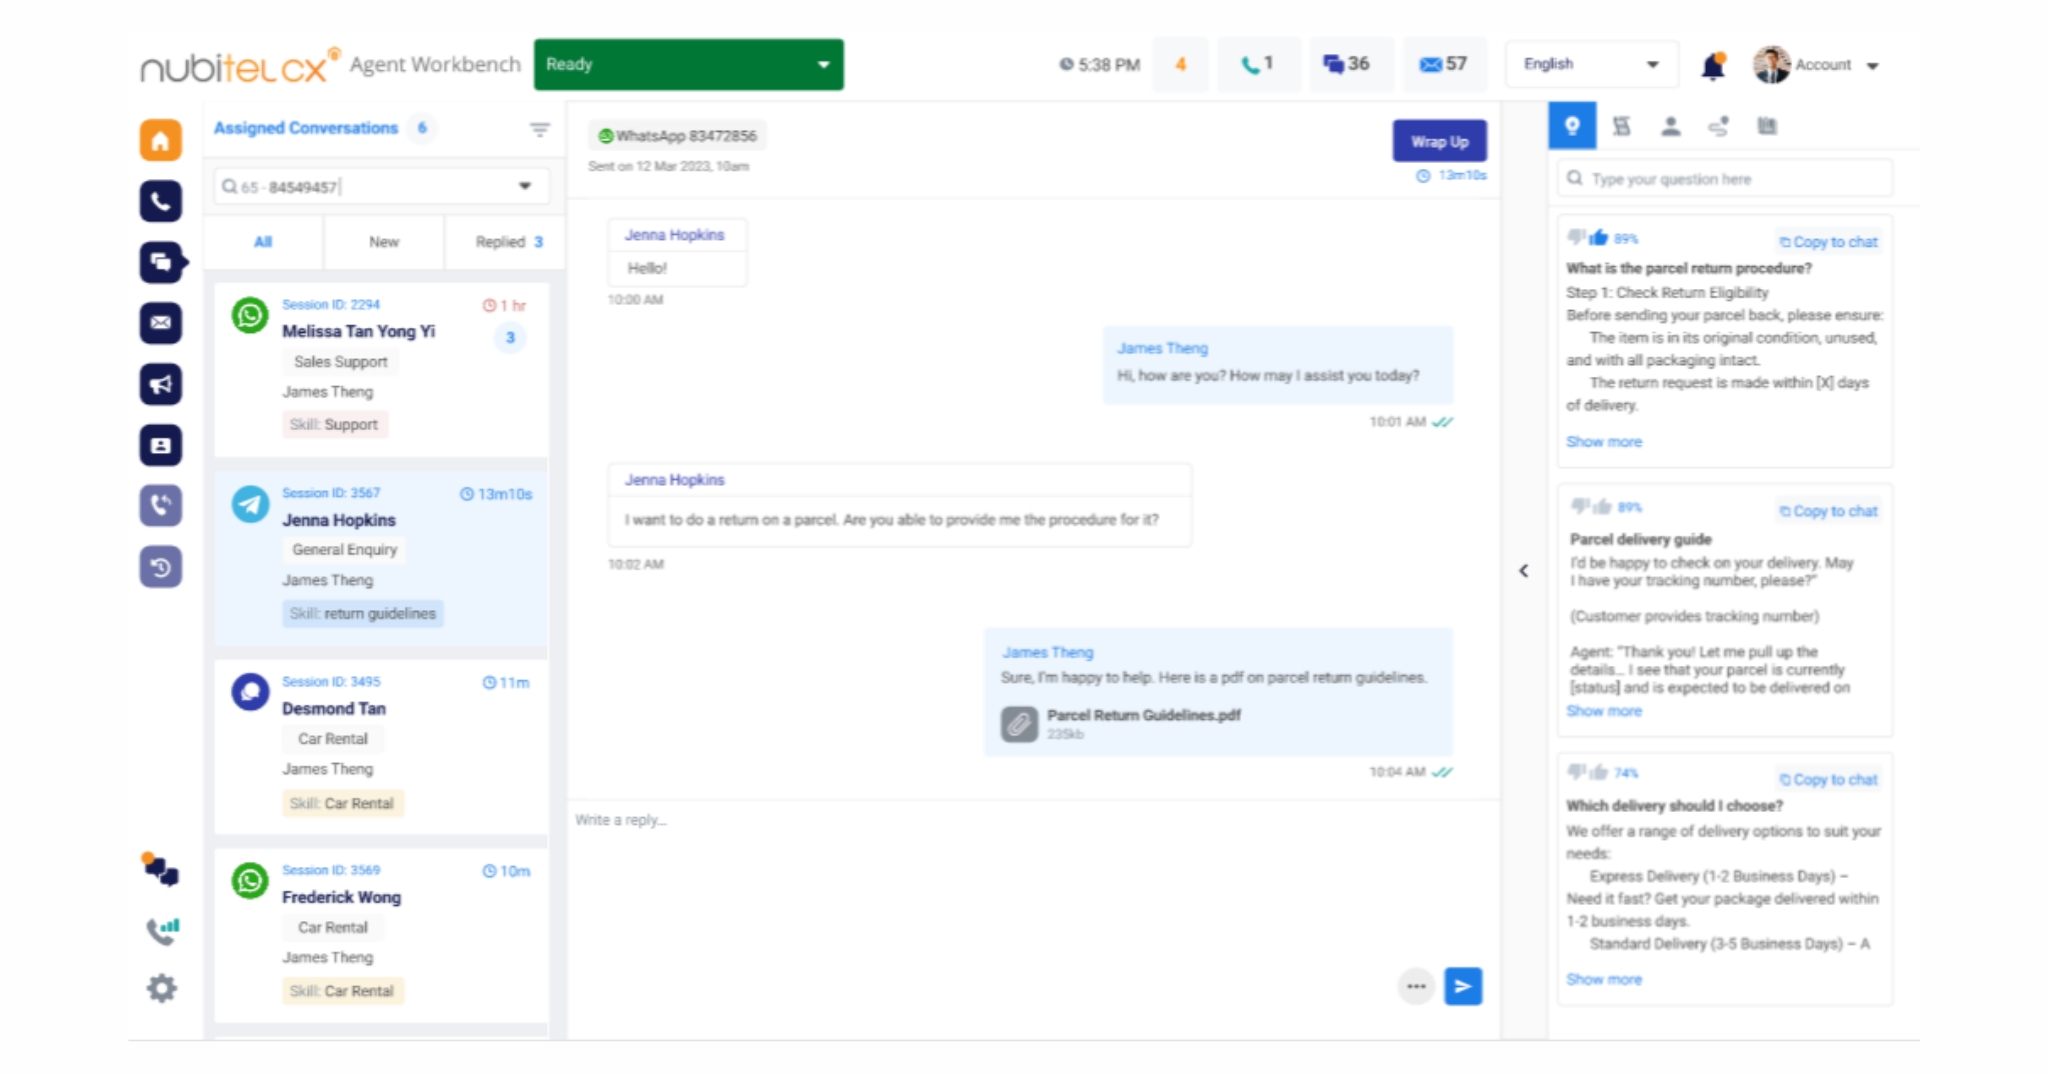Open the settings gear at bottom left
Image resolution: width=2048 pixels, height=1074 pixels.
[162, 988]
